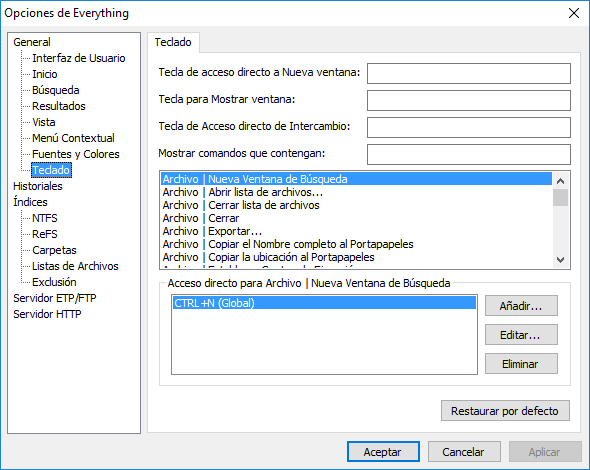The image size is (590, 470).
Task: Open the Búsqueda options page
Action: click(56, 90)
